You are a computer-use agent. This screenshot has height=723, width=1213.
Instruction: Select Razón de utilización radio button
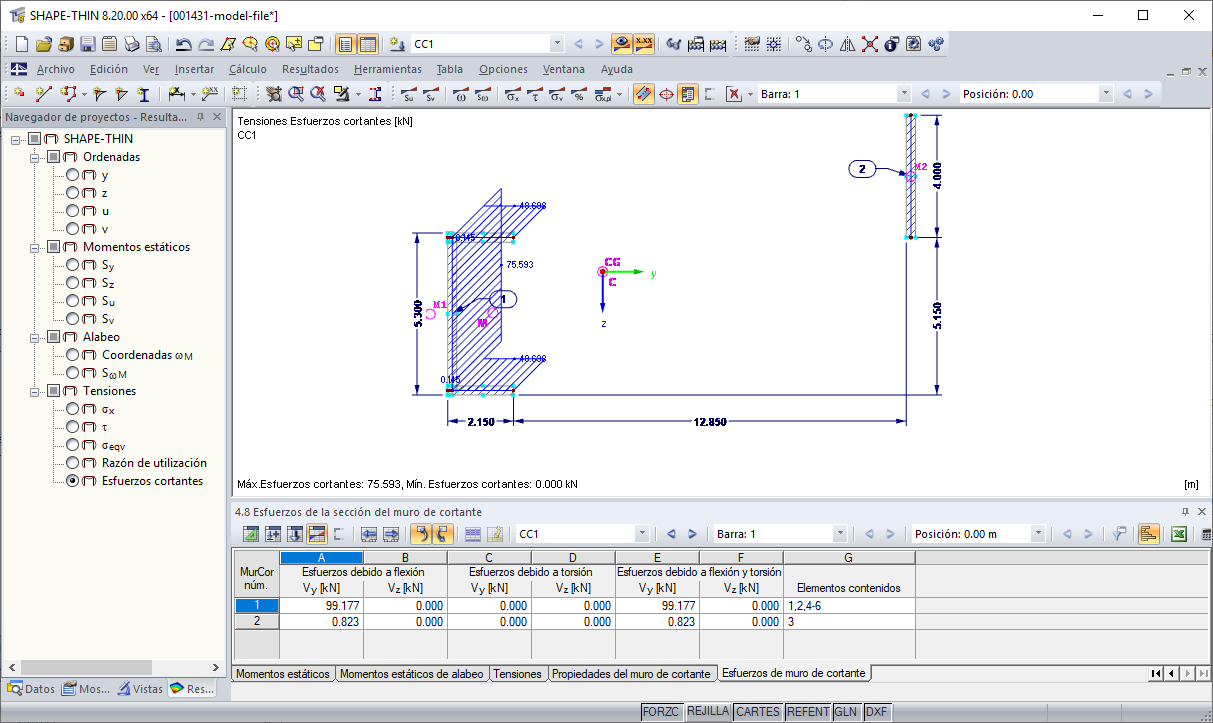pos(72,463)
